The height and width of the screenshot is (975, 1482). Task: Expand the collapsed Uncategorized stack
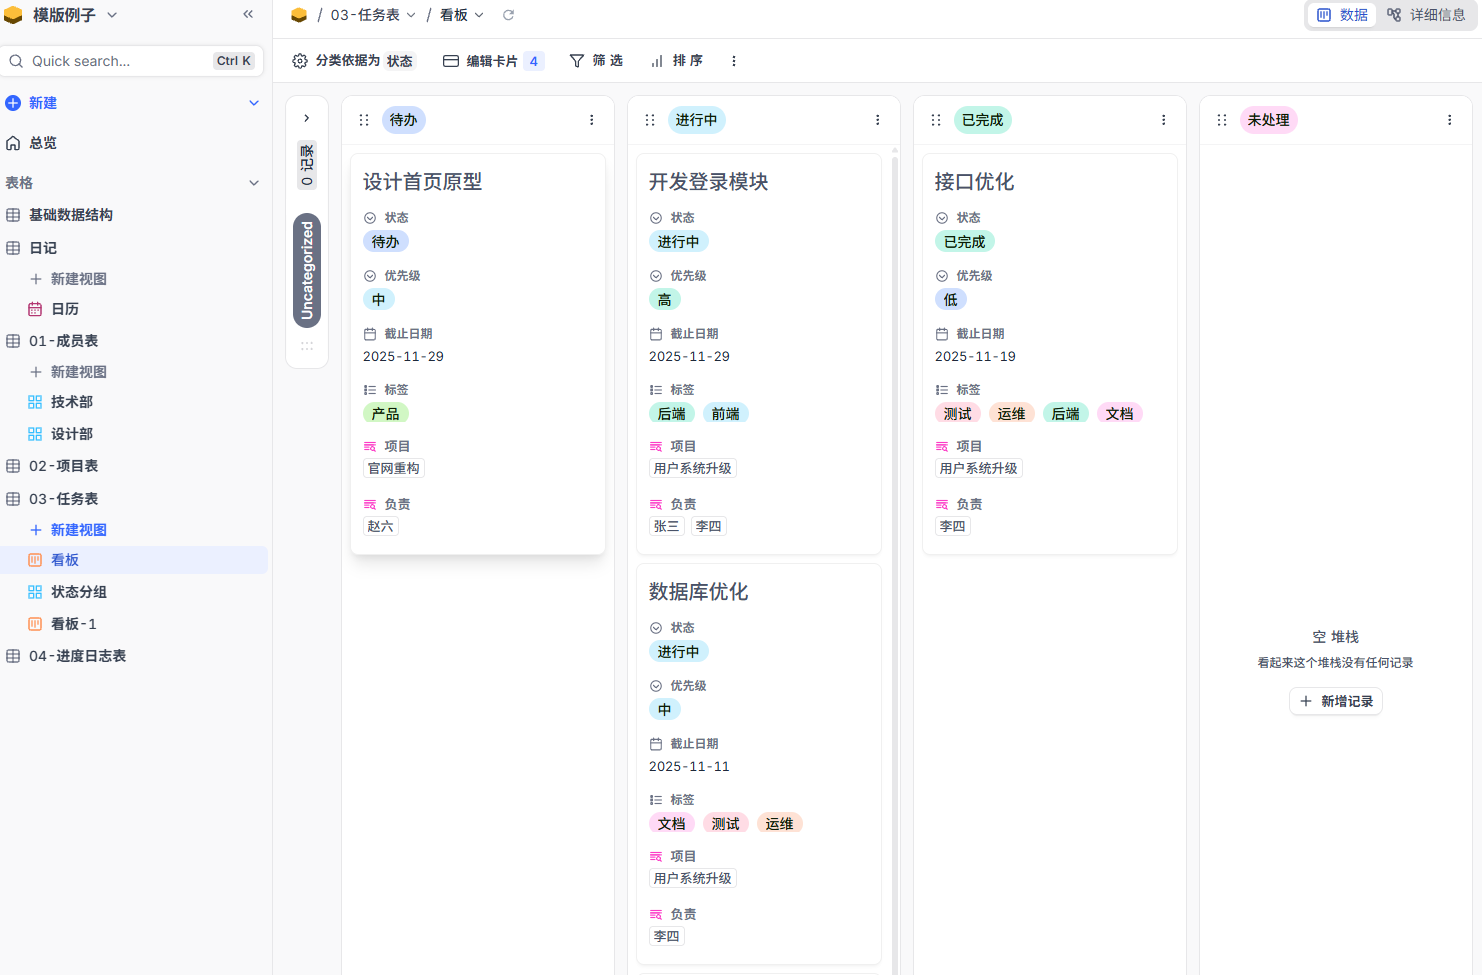307,118
